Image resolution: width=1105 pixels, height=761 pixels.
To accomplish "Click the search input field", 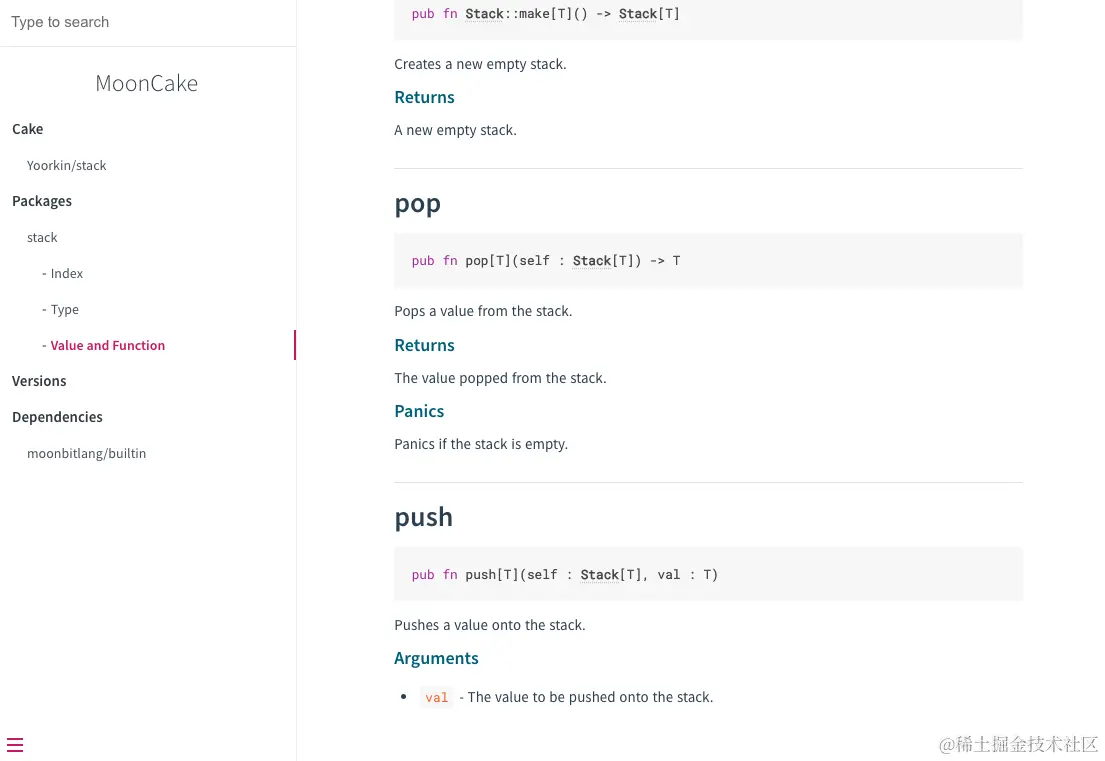I will 148,22.
